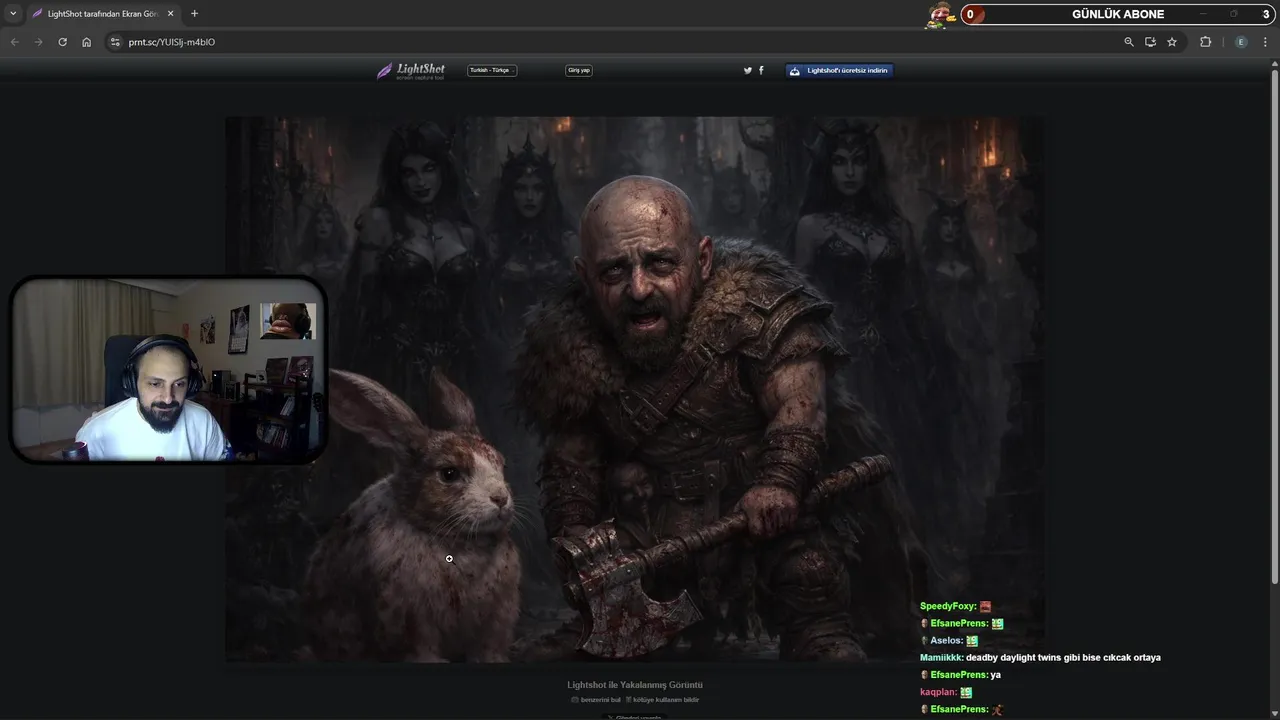Open the browser profile avatar
Viewport: 1280px width, 720px height.
[1241, 42]
